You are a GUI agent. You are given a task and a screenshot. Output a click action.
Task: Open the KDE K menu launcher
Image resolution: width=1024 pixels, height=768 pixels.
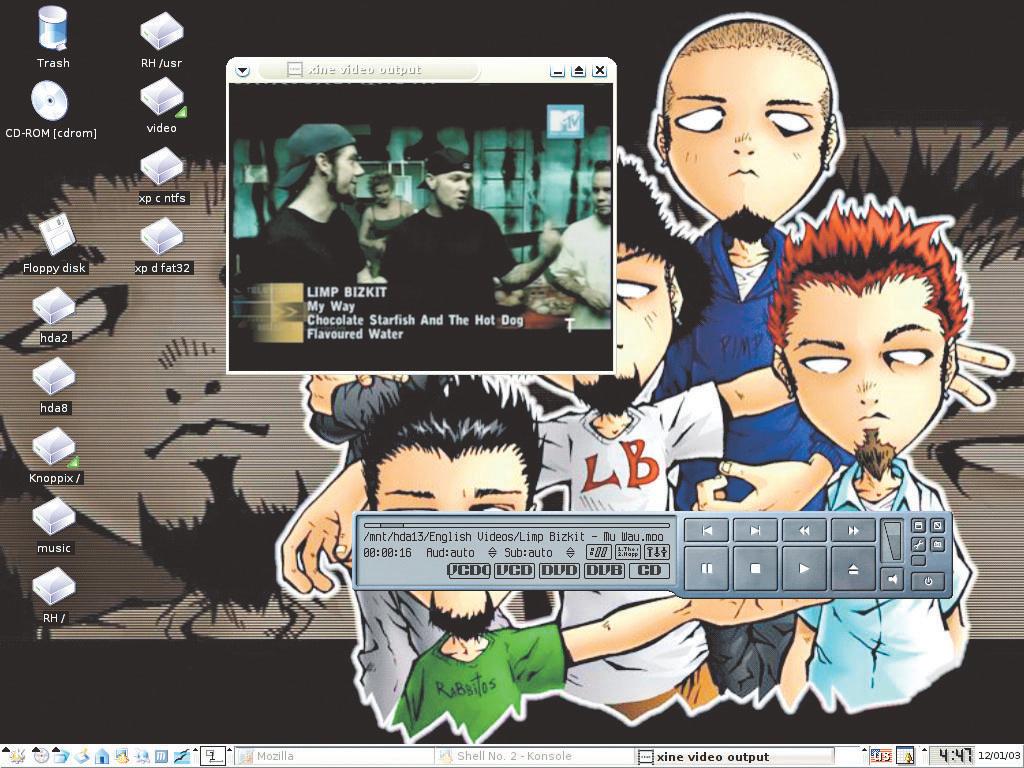point(17,756)
